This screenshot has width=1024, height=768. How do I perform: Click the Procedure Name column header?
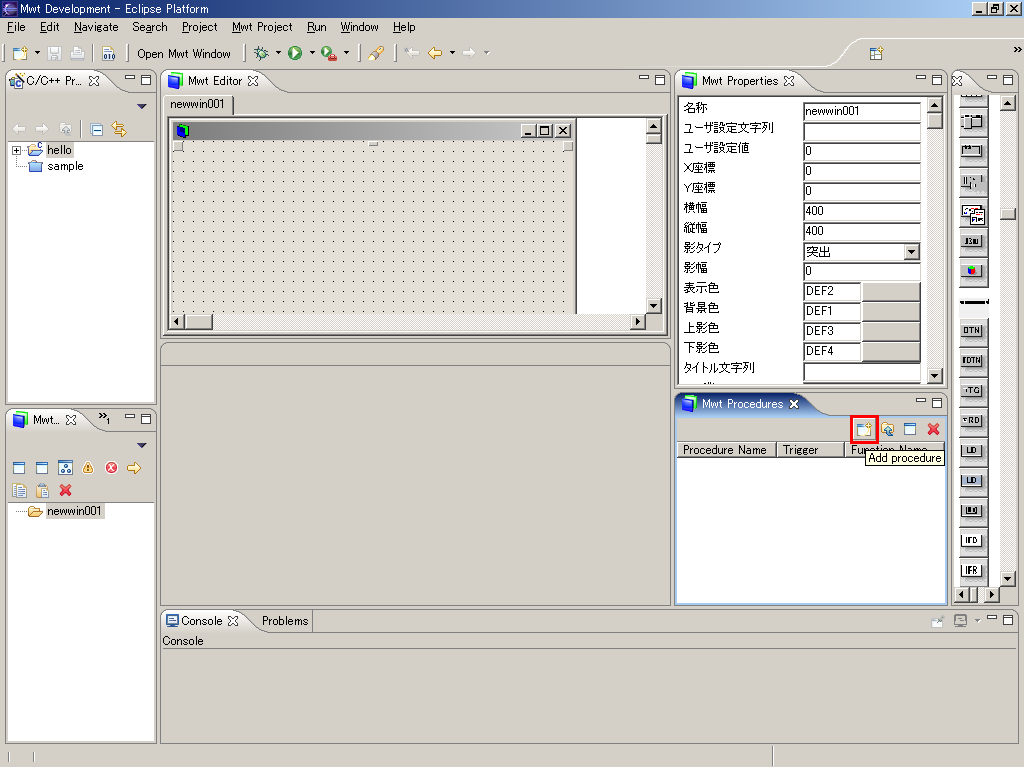[x=725, y=449]
